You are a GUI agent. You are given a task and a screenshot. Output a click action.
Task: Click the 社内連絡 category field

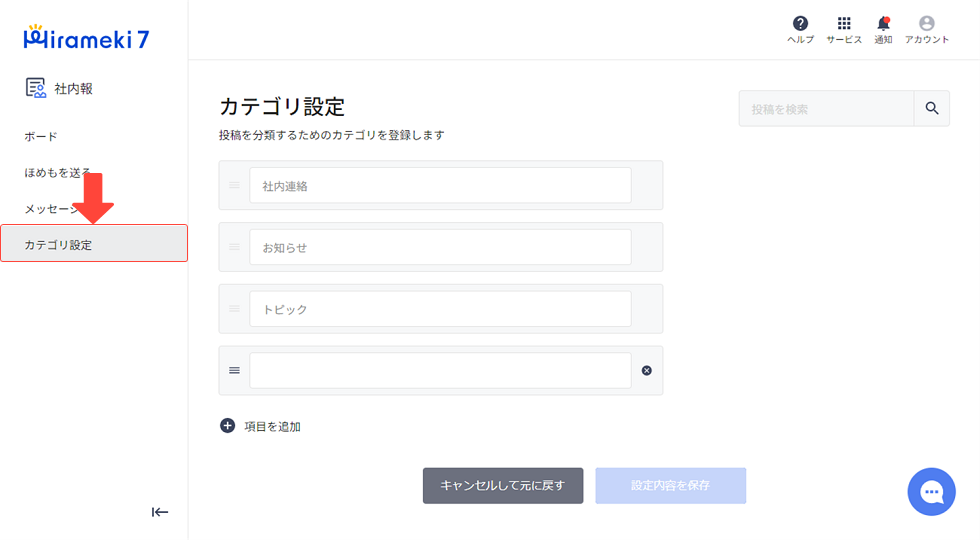pyautogui.click(x=440, y=185)
